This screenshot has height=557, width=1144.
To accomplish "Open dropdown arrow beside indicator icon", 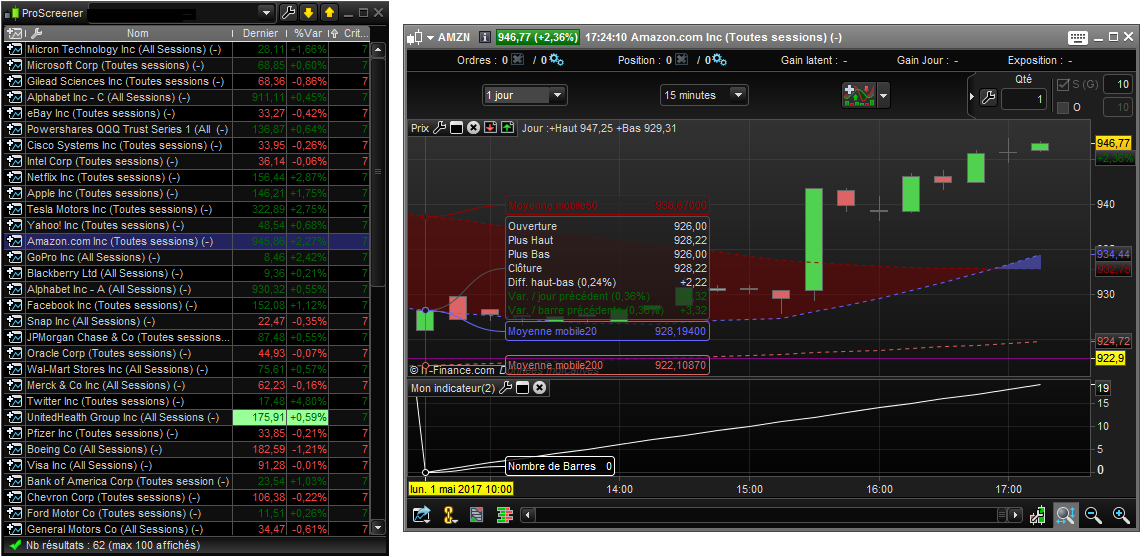I will pos(884,96).
